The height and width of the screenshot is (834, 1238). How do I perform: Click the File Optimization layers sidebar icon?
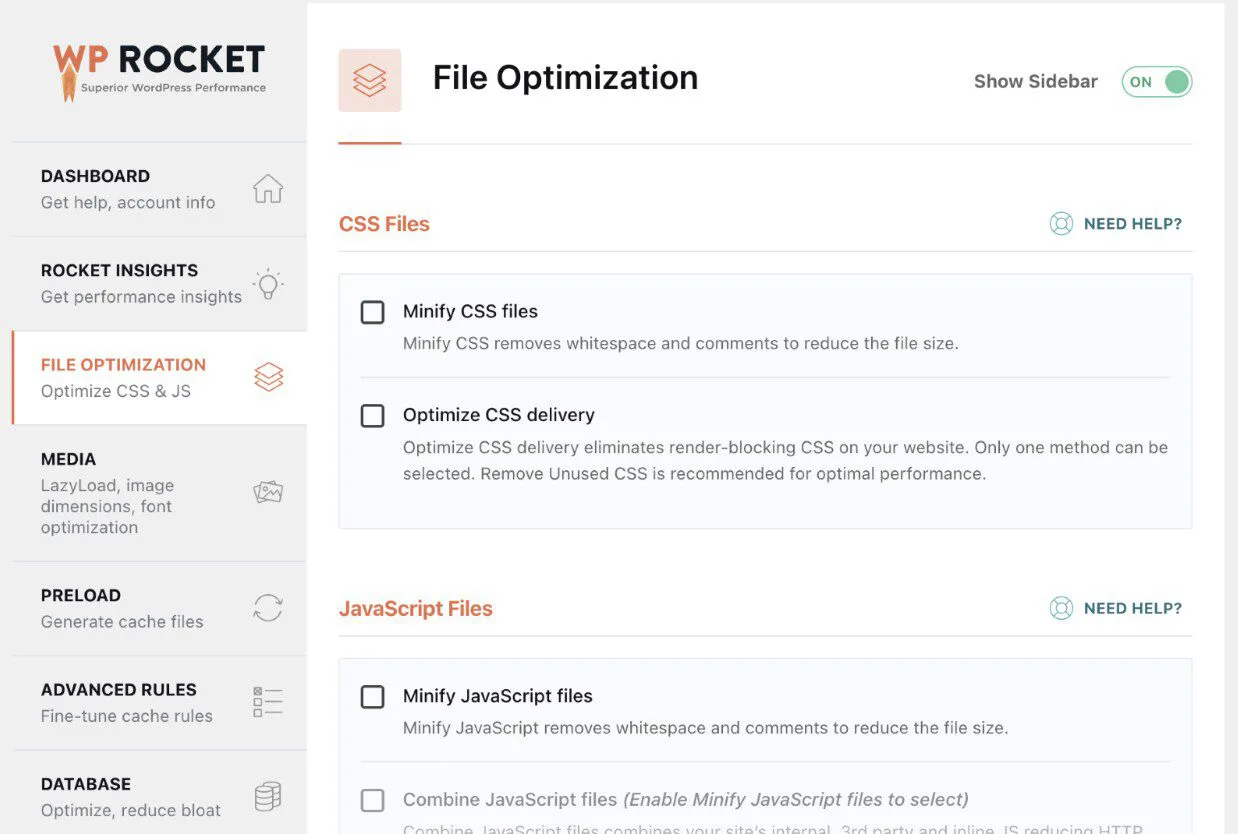click(268, 377)
